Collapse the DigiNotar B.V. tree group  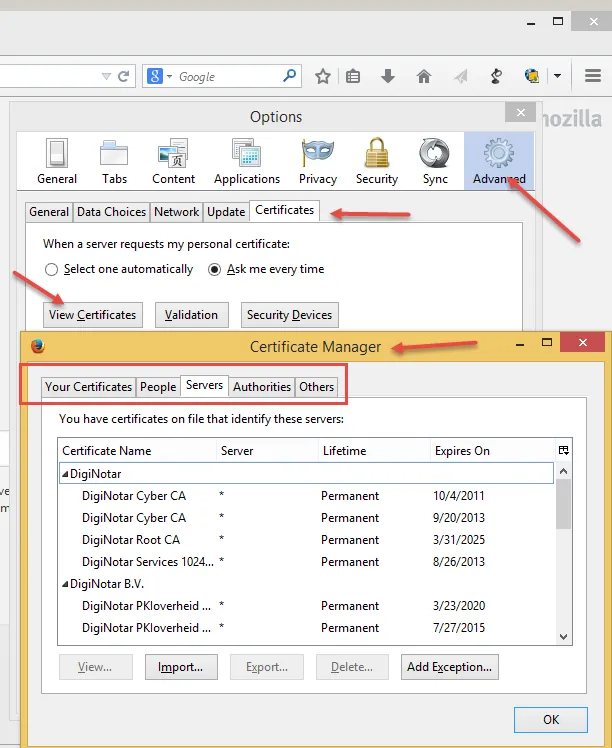pos(65,584)
